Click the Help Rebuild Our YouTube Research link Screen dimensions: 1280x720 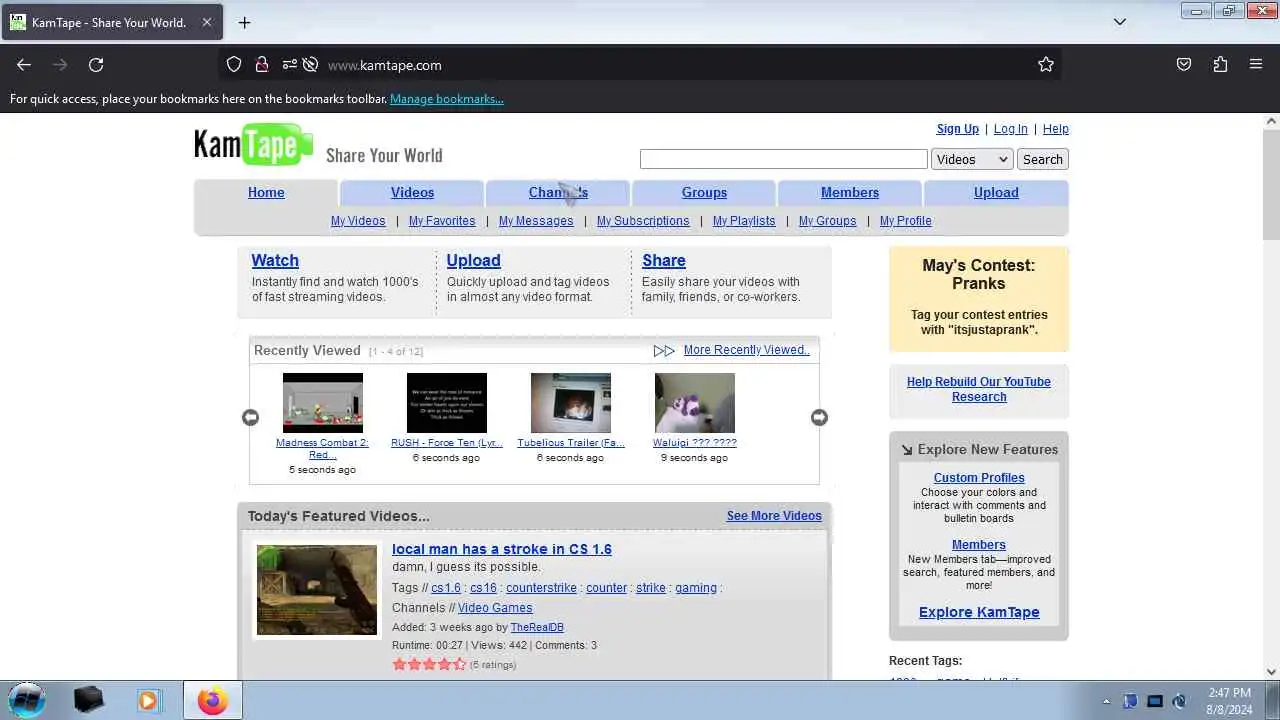click(979, 389)
